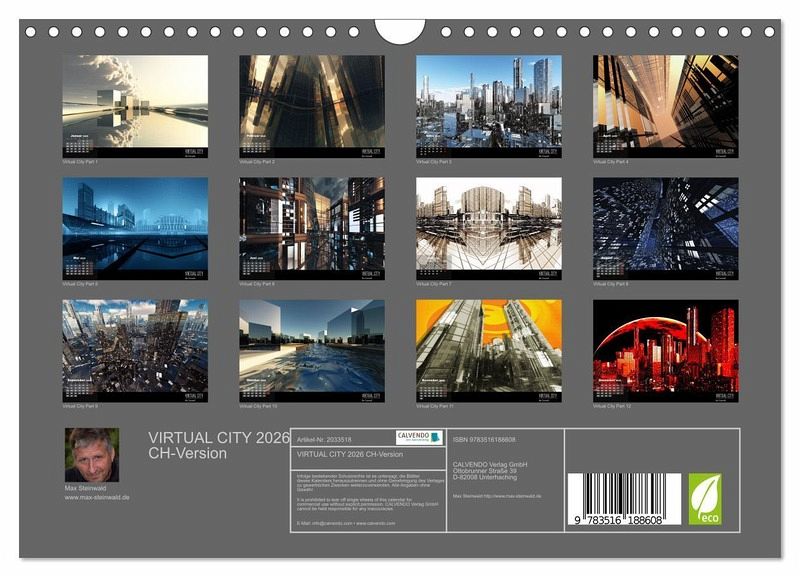Open the dark blue lit-windows towers image
The height and width of the screenshot is (577, 800).
666,229
